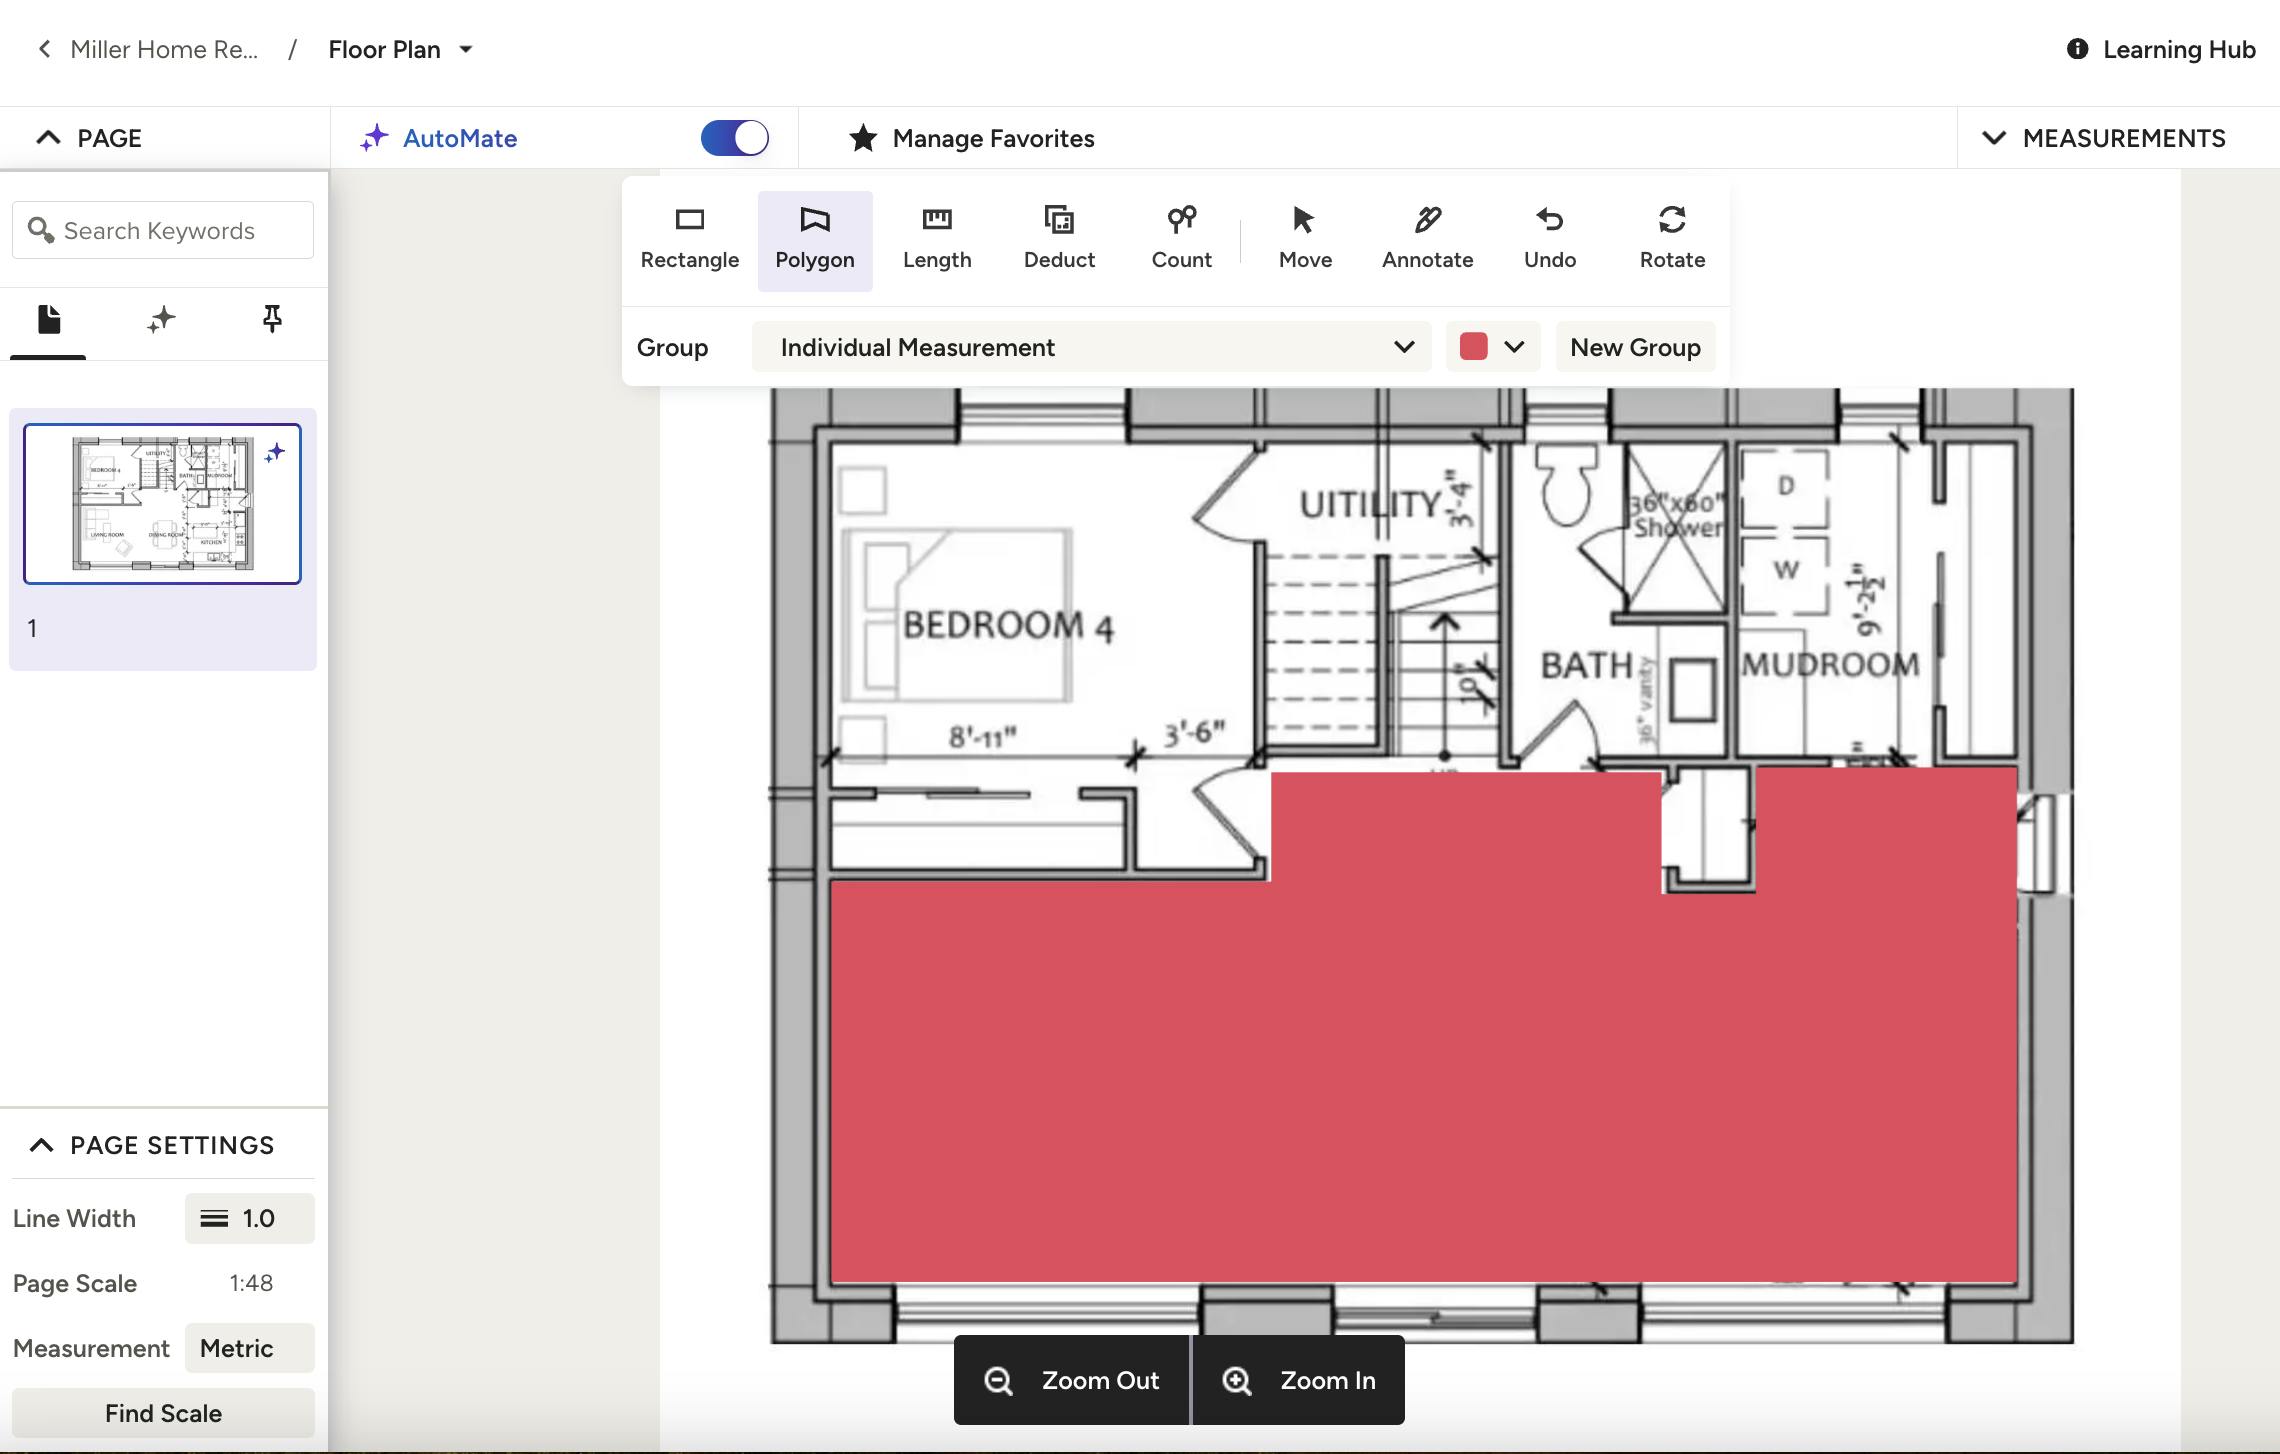This screenshot has width=2280, height=1454.
Task: Select the Rectangle measurement tool
Action: [689, 238]
